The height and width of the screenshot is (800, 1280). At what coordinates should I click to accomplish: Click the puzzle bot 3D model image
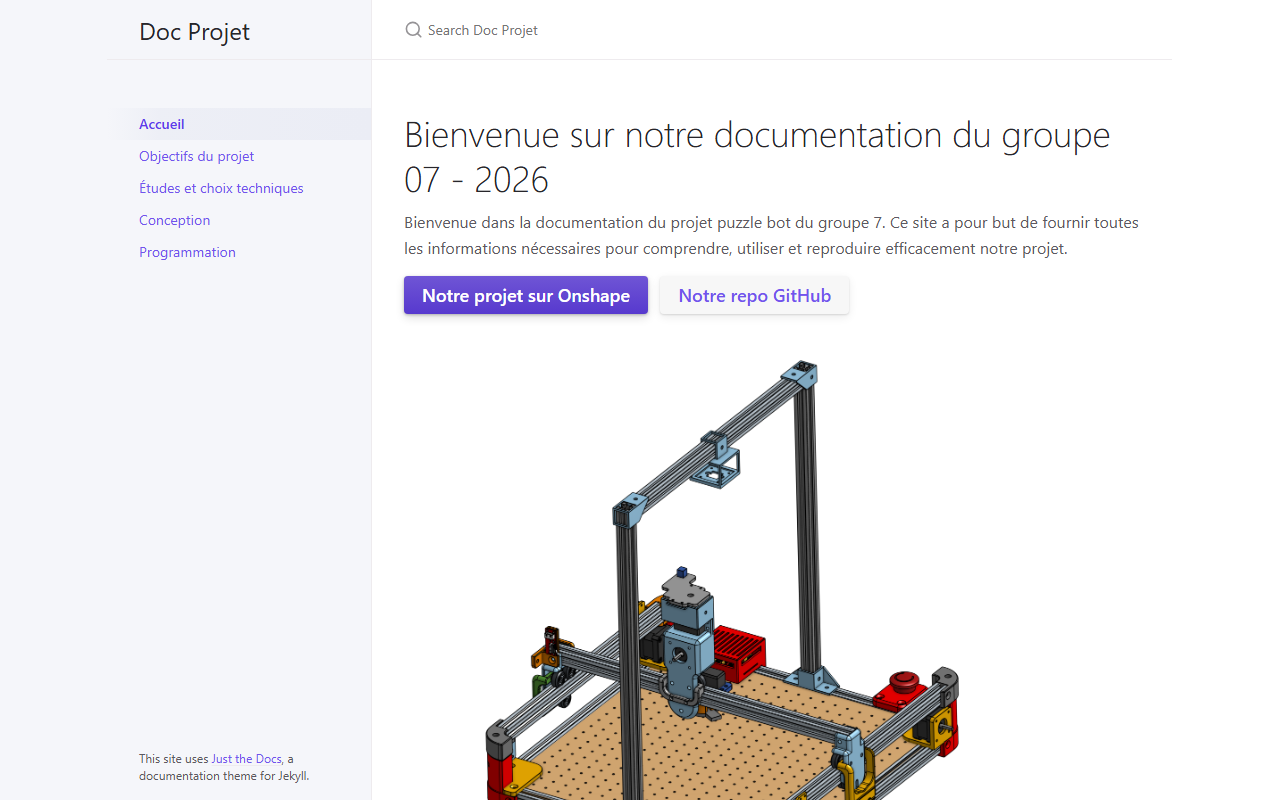tap(722, 580)
